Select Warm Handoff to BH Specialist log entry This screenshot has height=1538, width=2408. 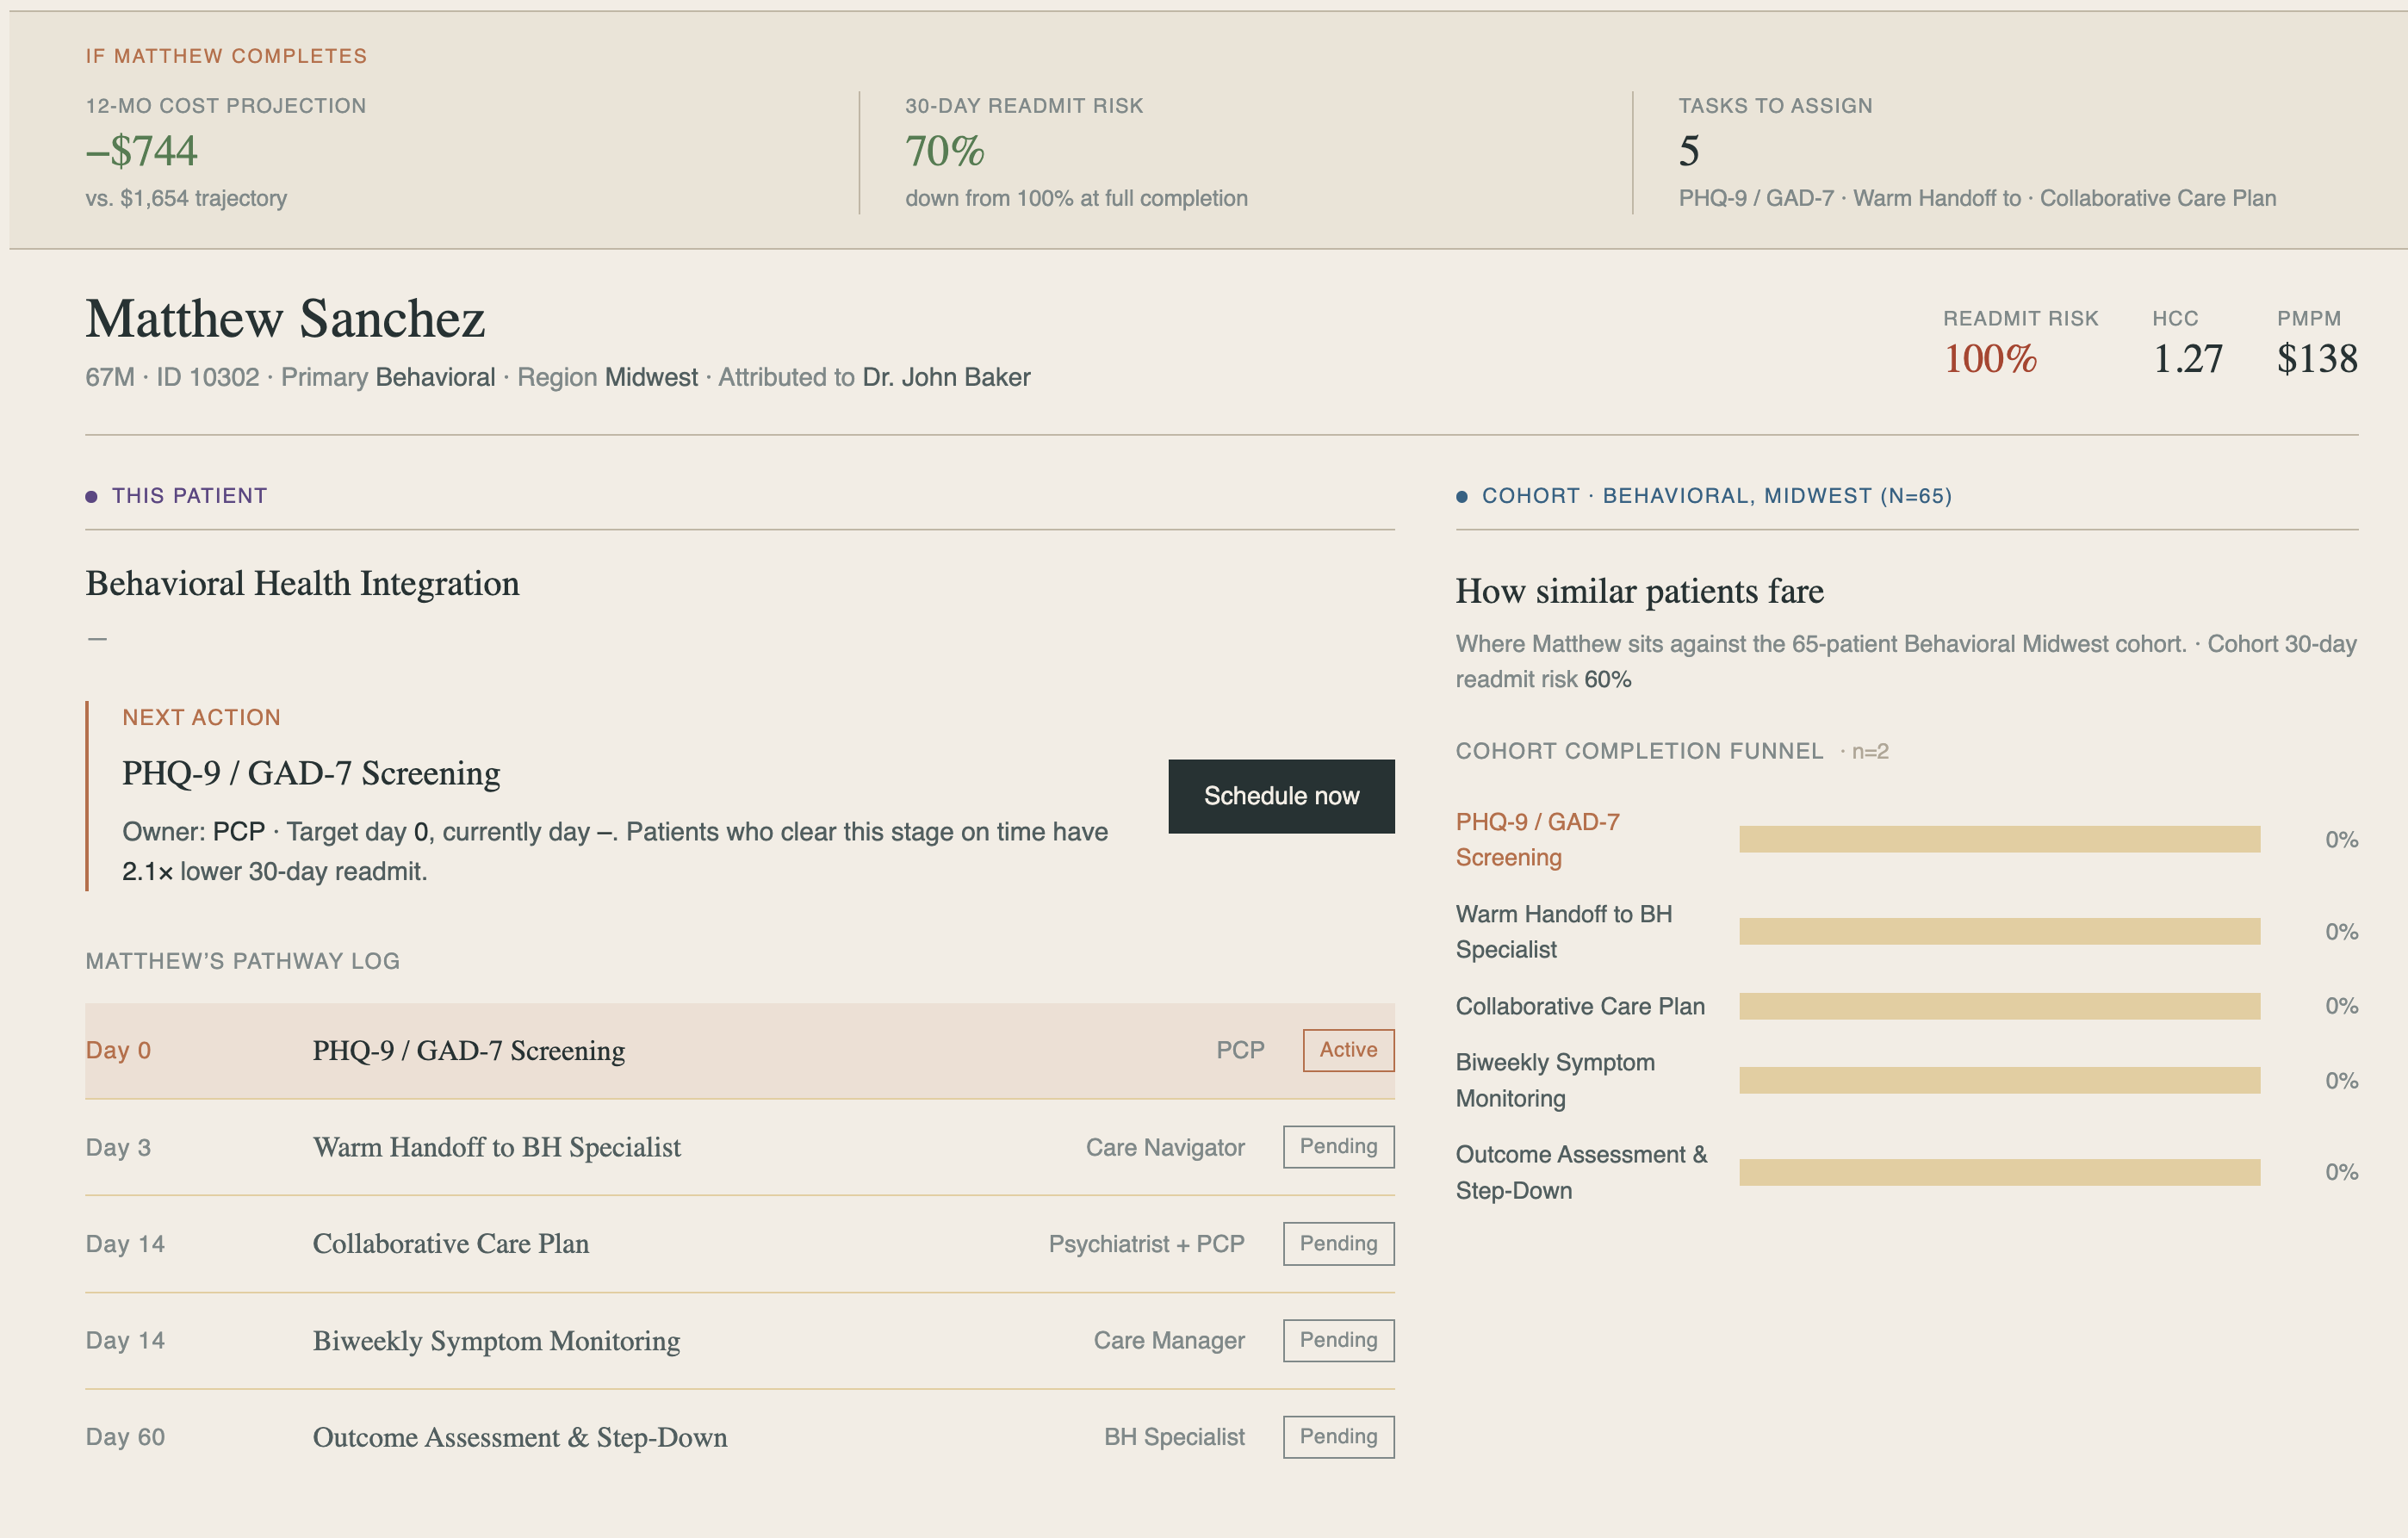coord(740,1147)
